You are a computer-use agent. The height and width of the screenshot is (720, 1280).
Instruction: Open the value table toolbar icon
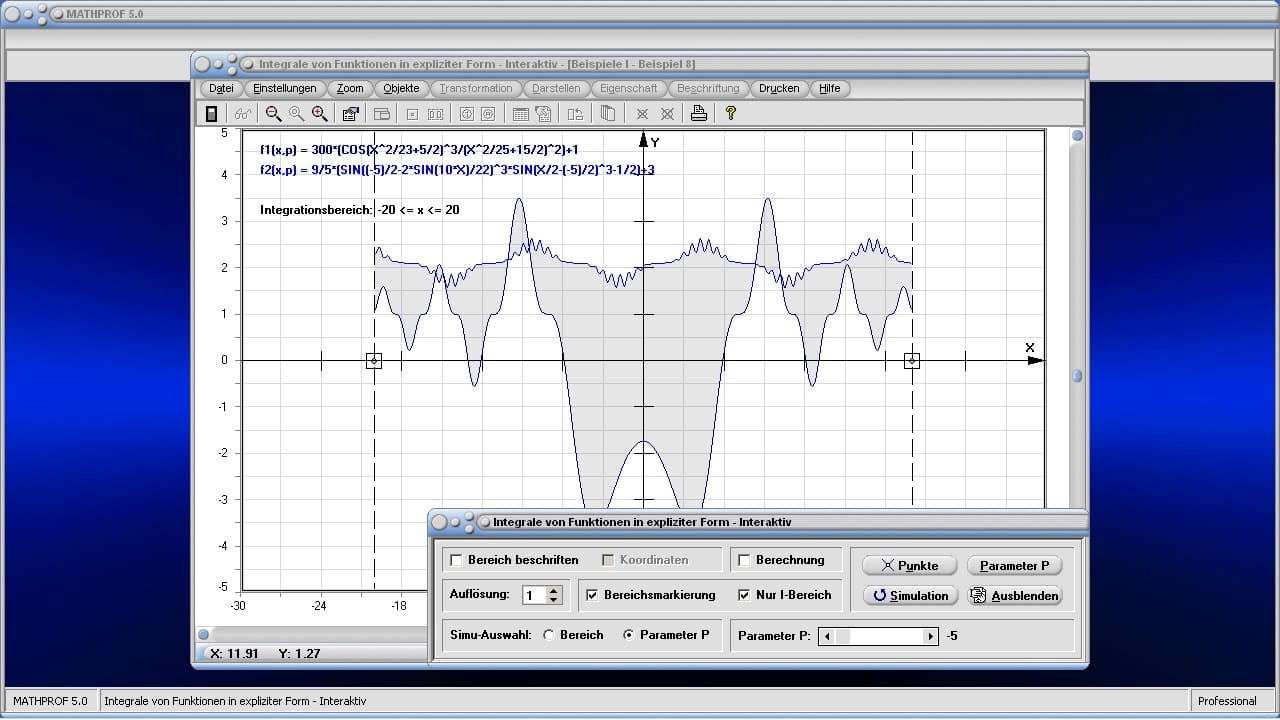(520, 114)
